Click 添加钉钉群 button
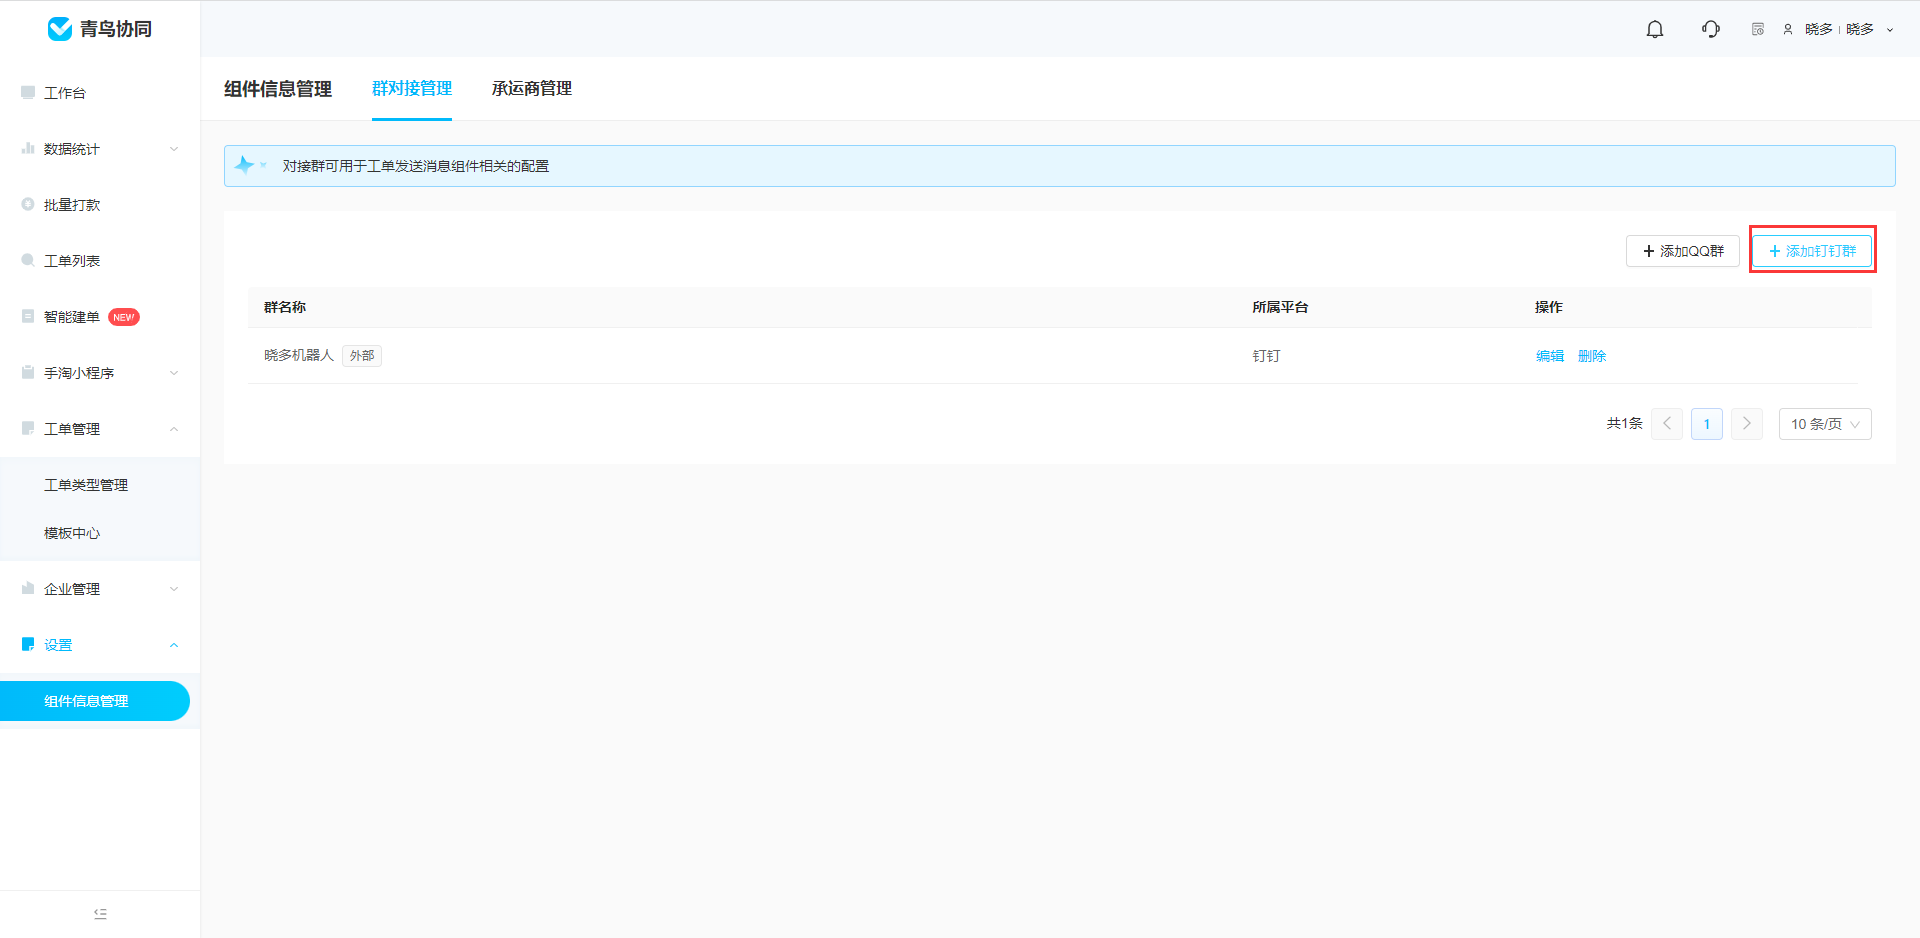 tap(1812, 251)
